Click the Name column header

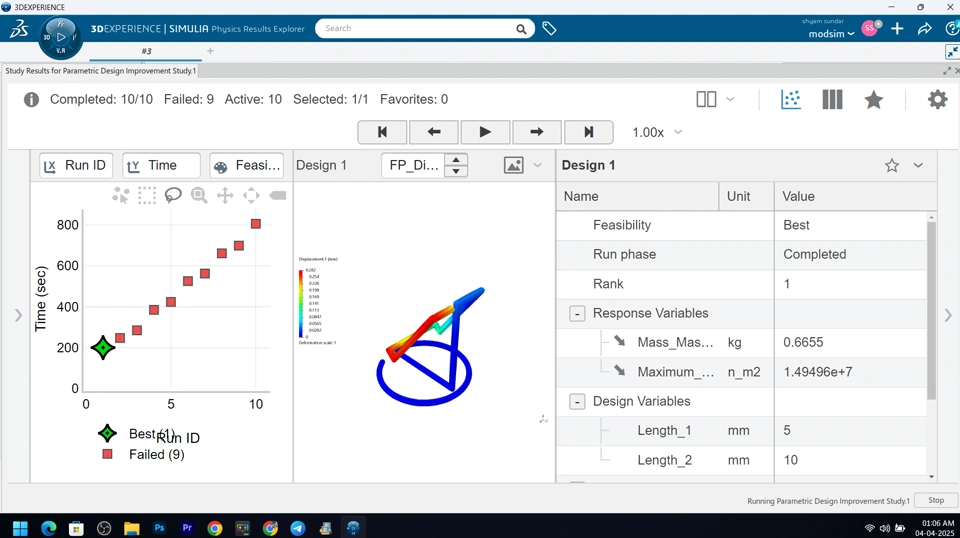click(x=637, y=196)
